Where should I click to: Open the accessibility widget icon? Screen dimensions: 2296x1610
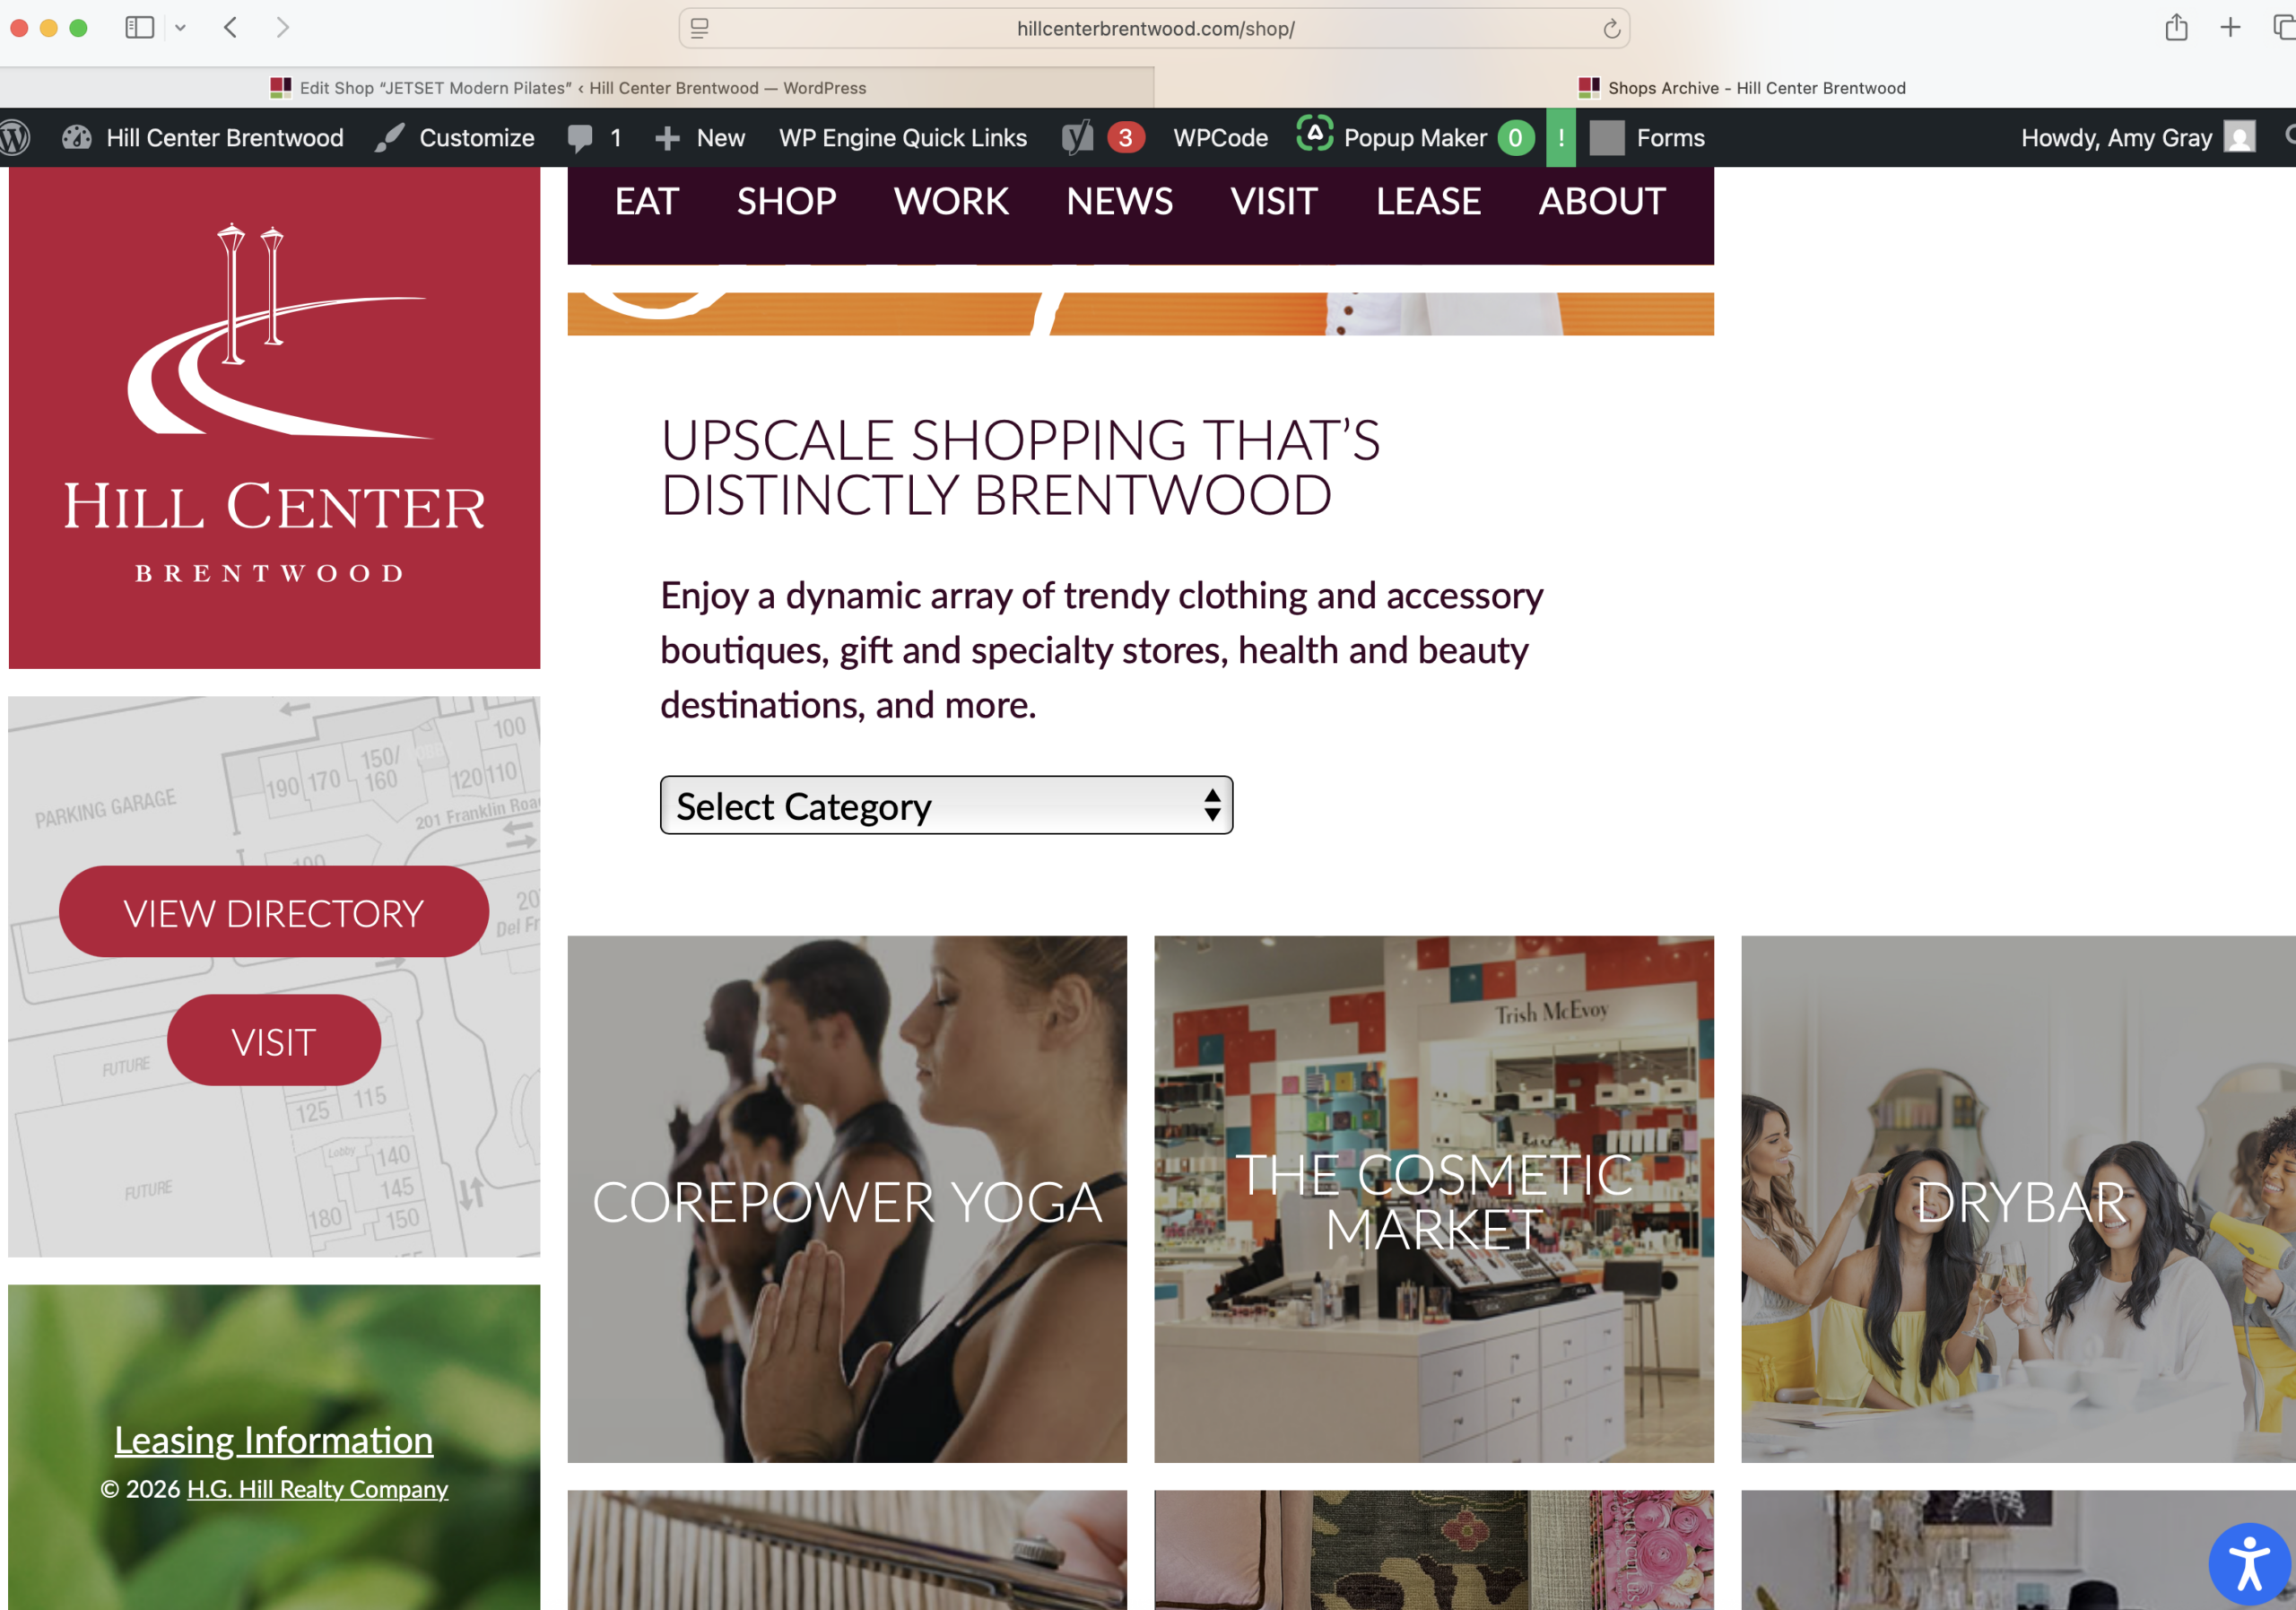click(x=2249, y=1564)
